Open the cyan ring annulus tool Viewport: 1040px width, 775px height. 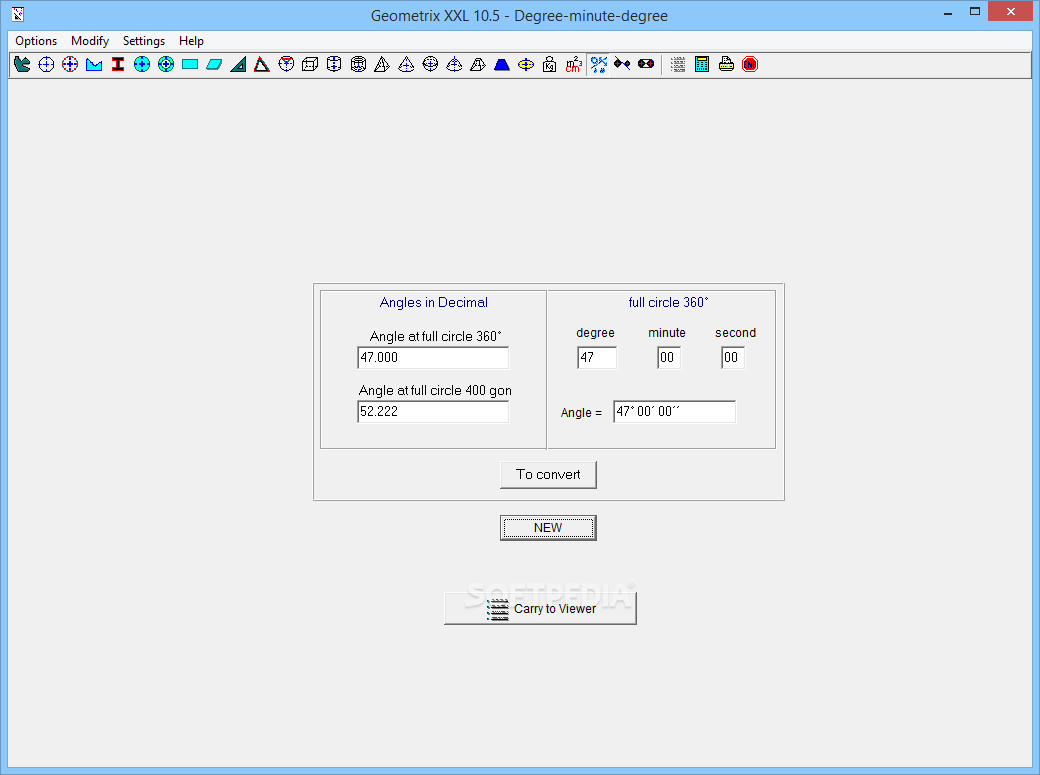[x=166, y=64]
